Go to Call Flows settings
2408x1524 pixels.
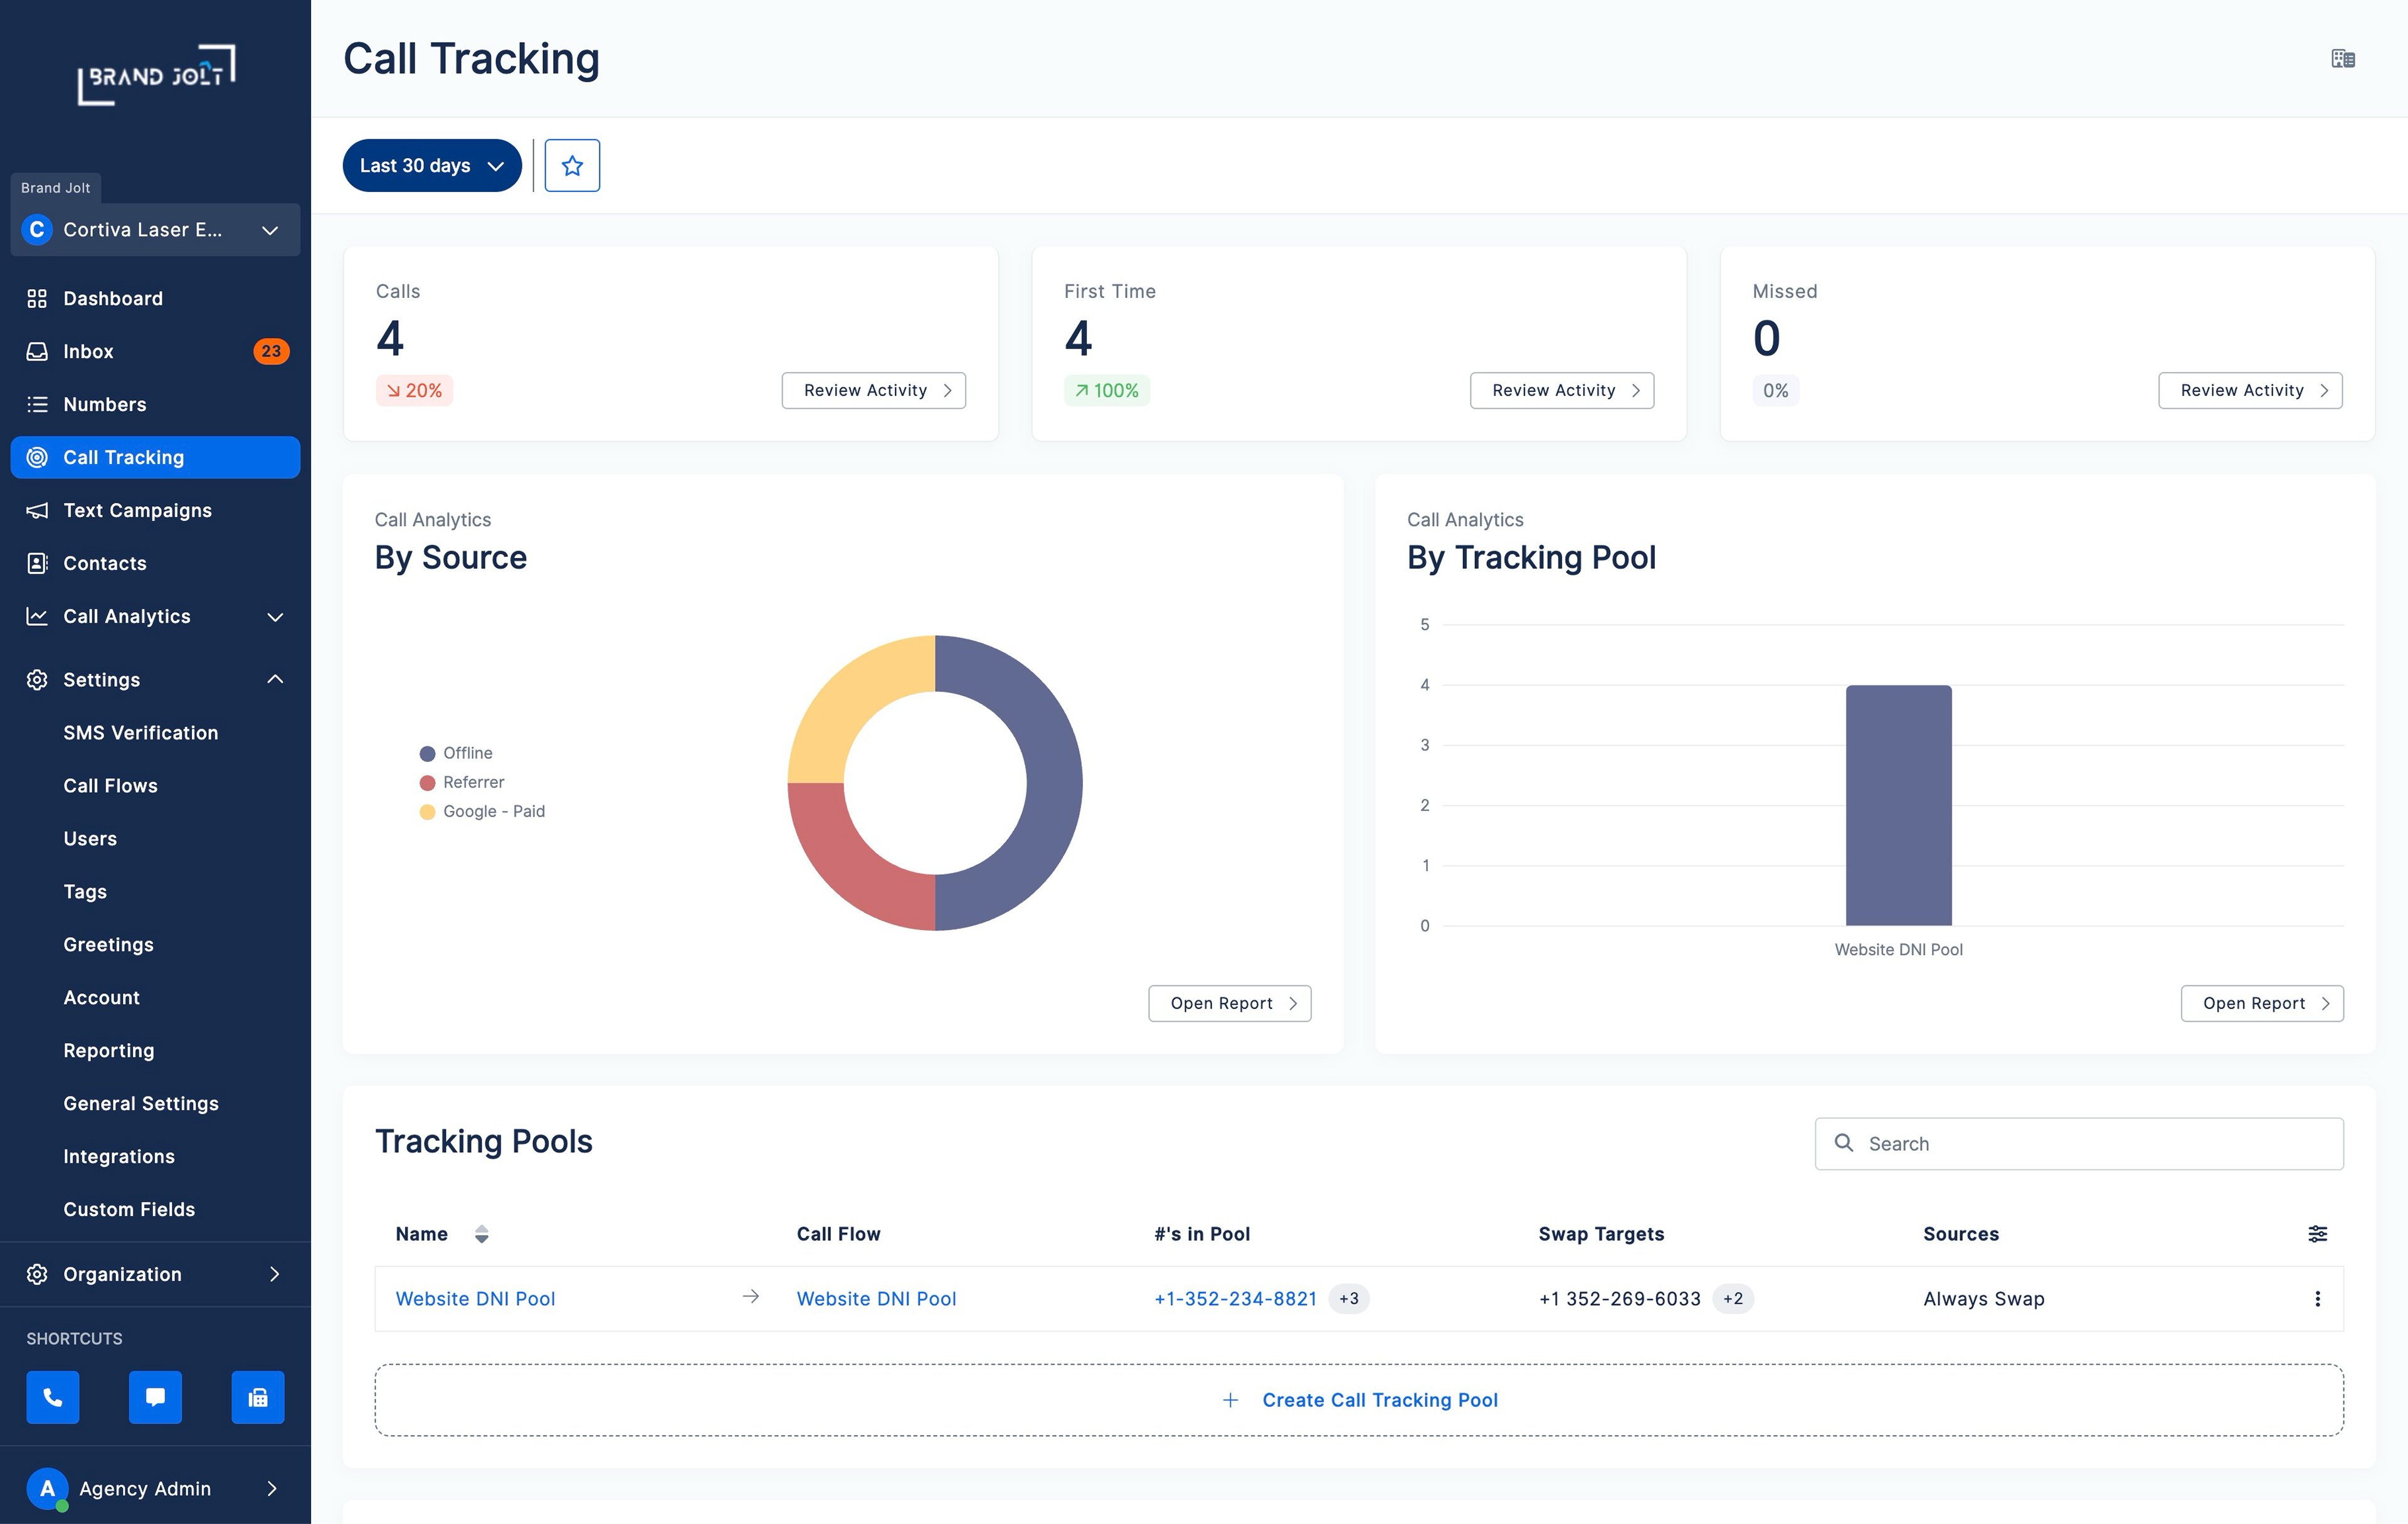110,785
